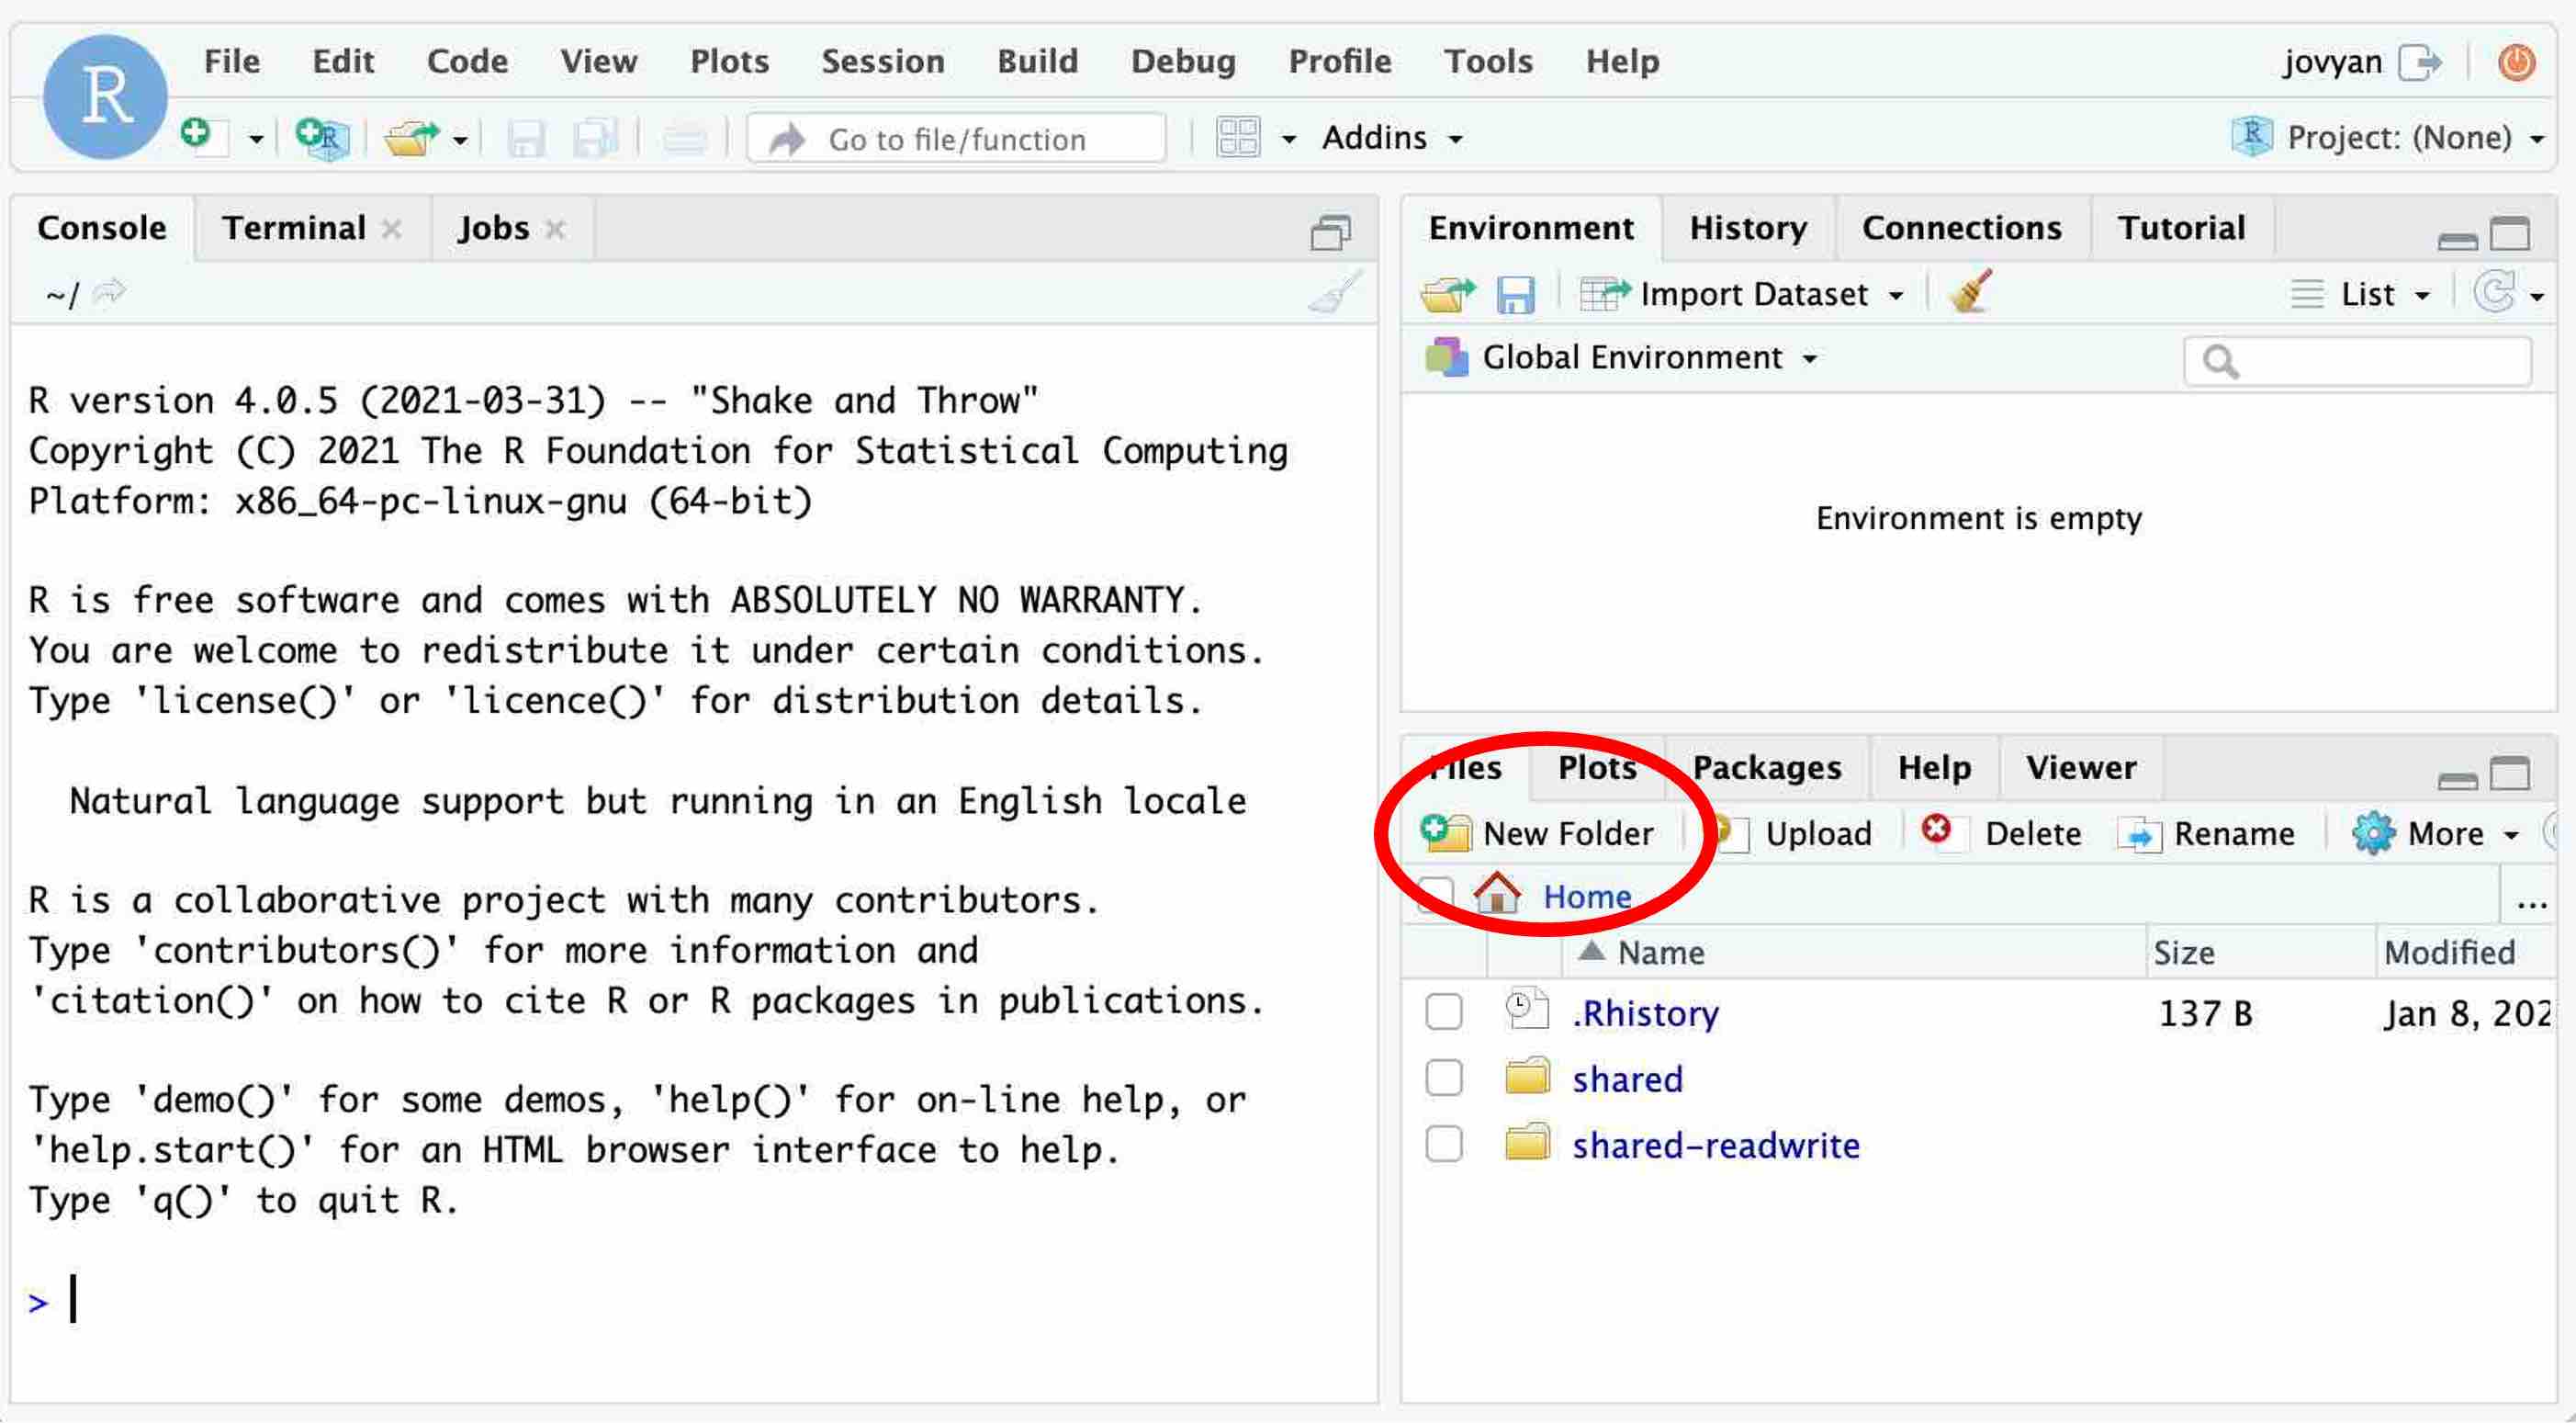2576x1423 pixels.
Task: Sort files by the Size column header
Action: click(2183, 951)
